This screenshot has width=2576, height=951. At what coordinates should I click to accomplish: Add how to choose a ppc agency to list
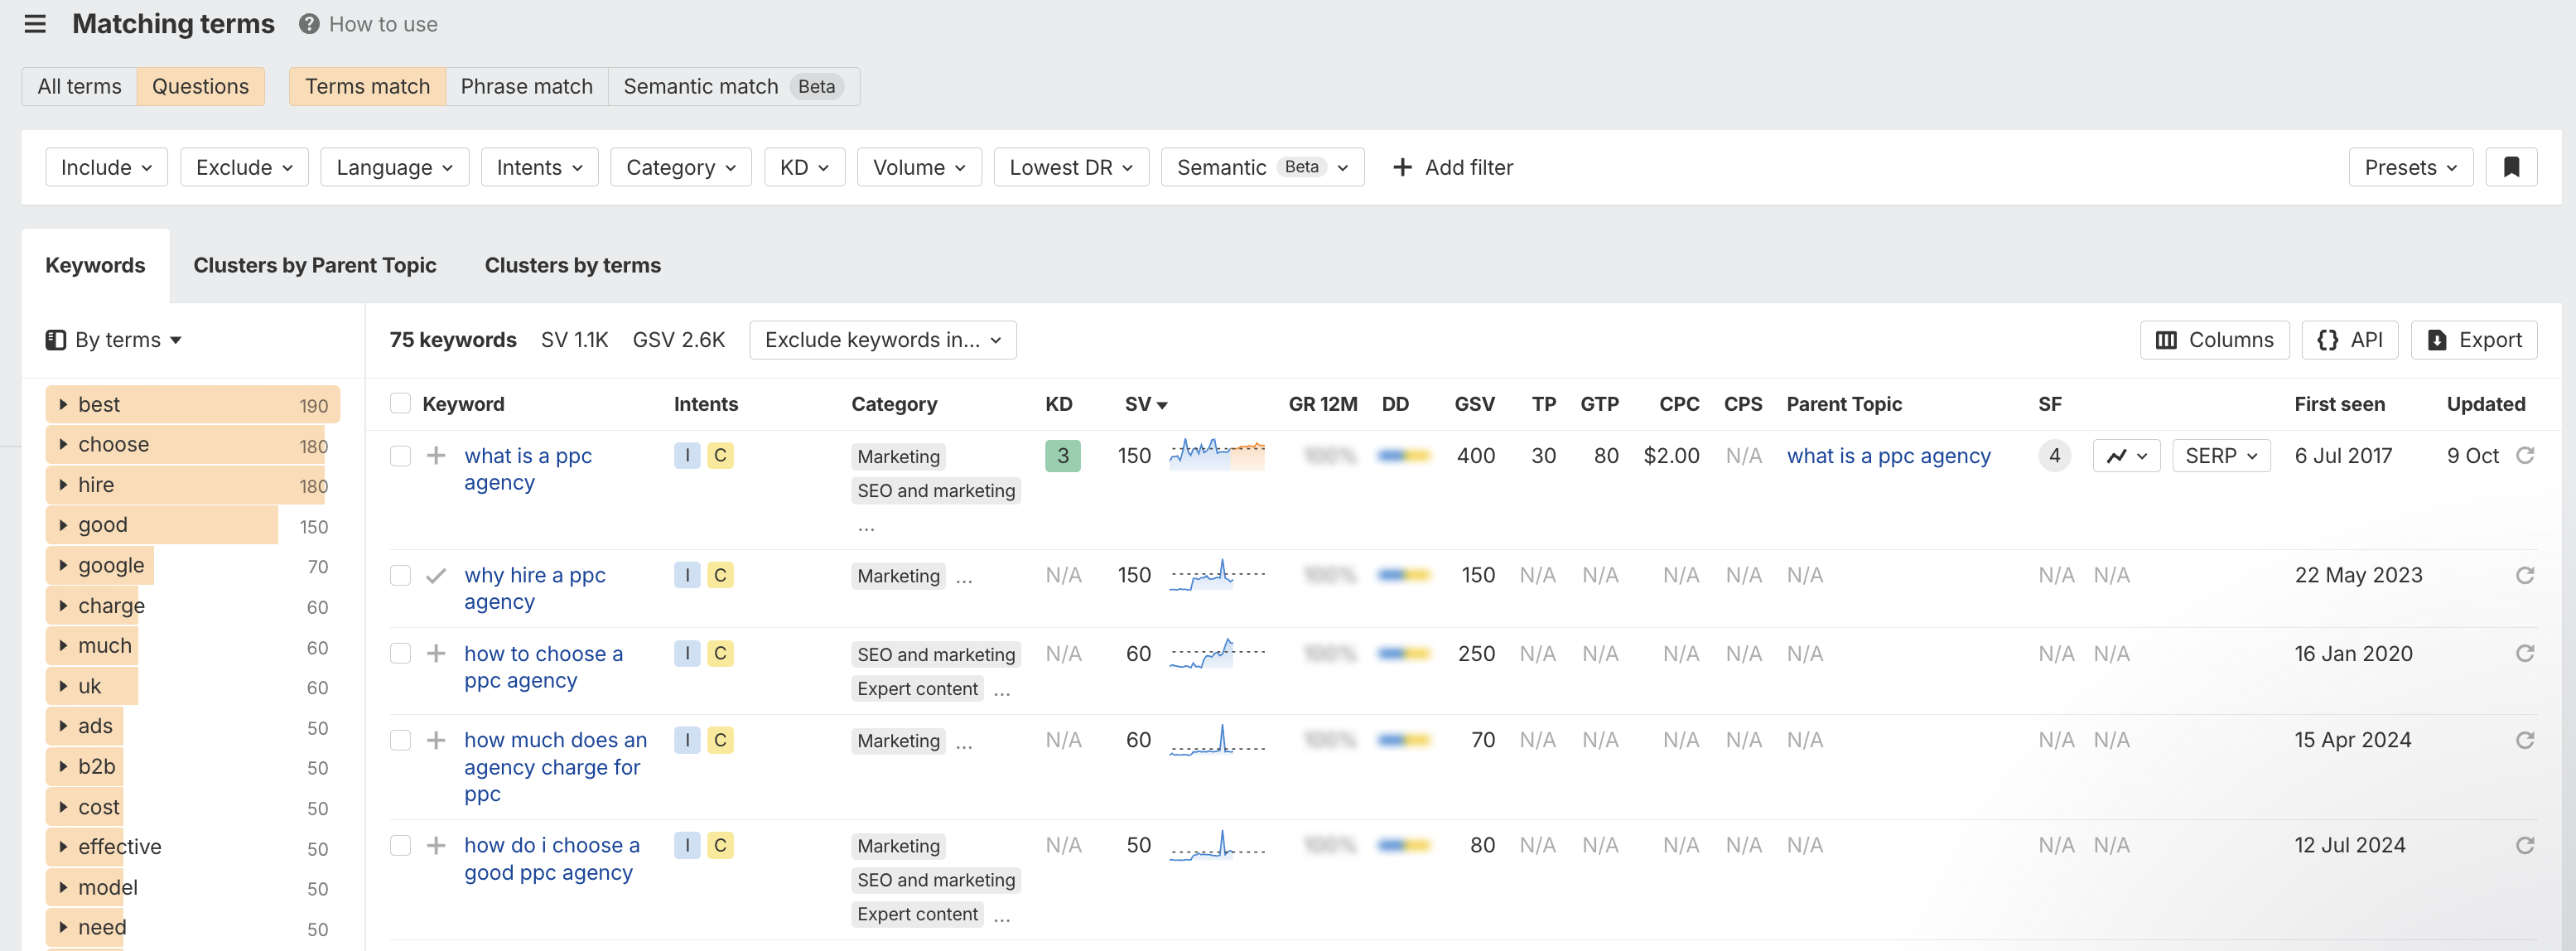tap(436, 654)
